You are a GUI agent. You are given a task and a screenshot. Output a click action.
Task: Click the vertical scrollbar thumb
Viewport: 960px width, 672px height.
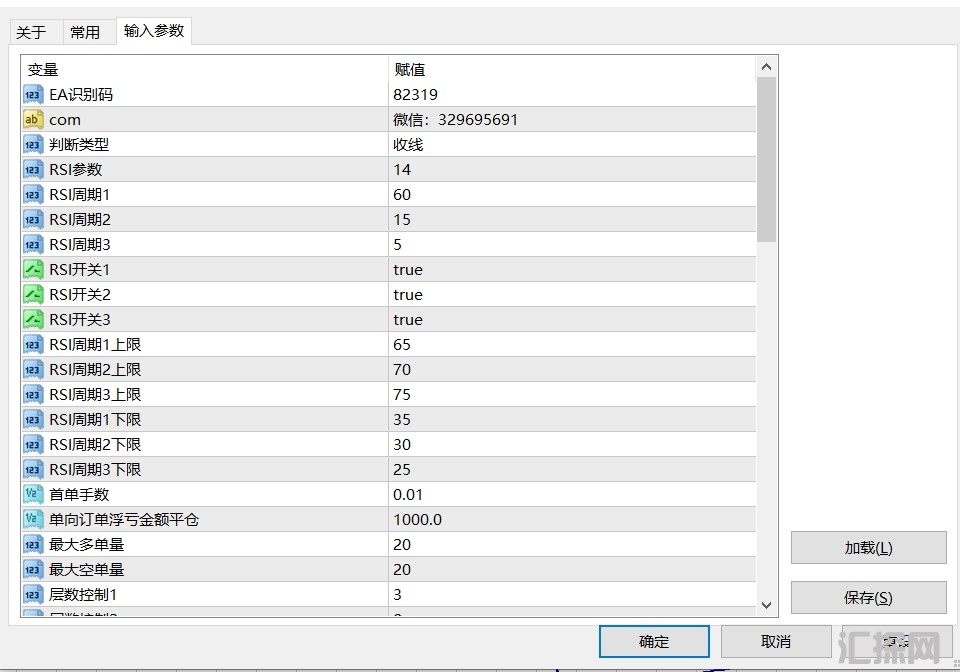click(767, 160)
